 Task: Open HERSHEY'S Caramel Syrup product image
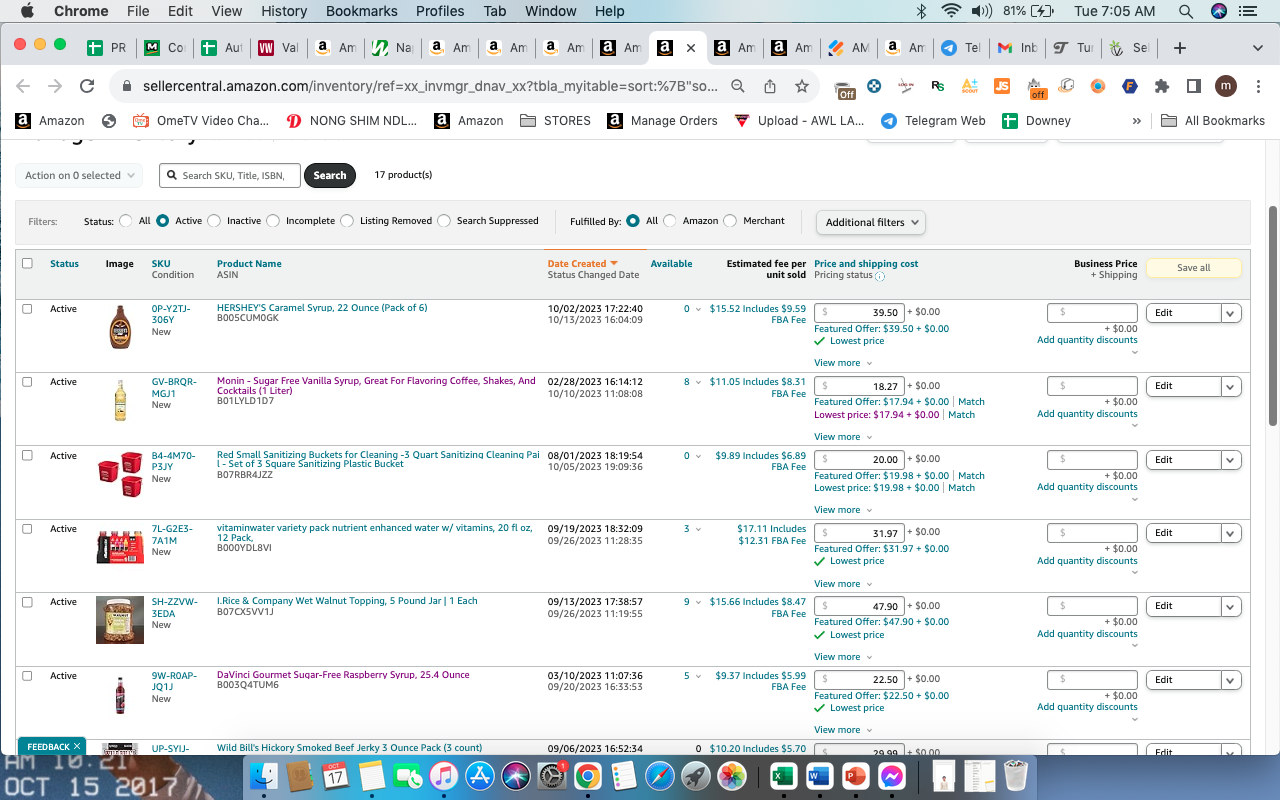tap(120, 327)
